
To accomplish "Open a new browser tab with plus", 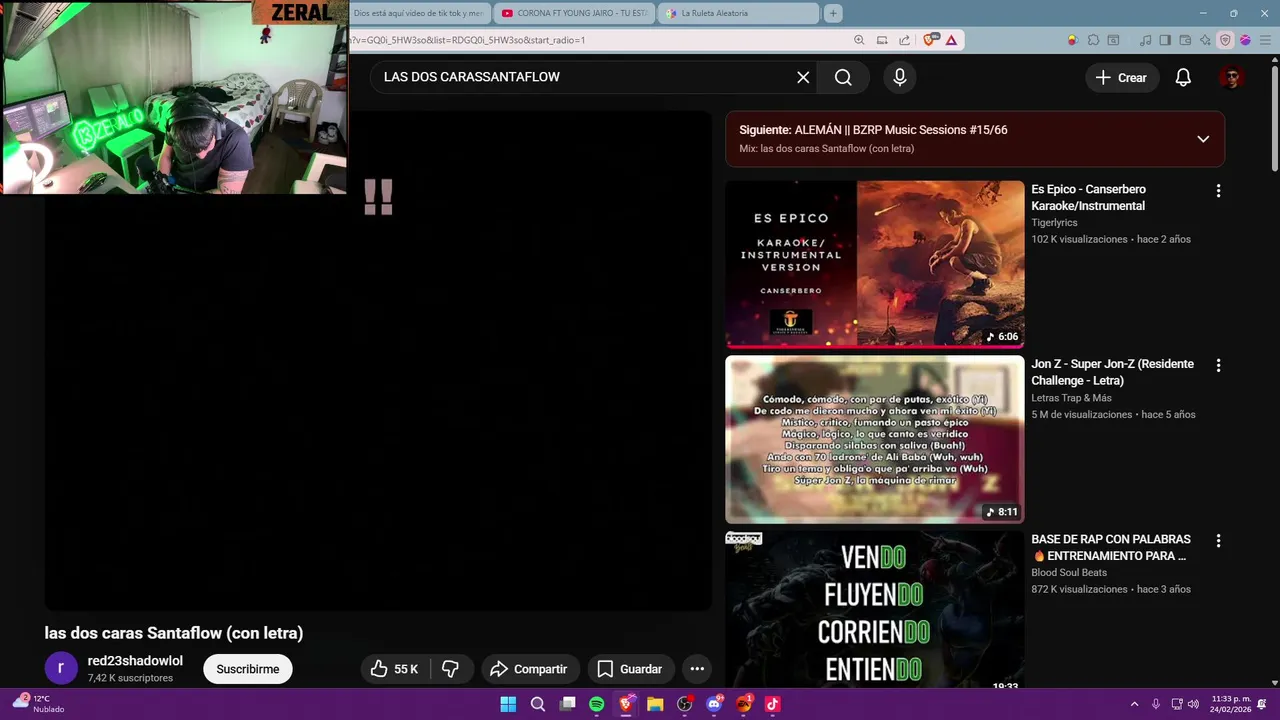I will (833, 13).
